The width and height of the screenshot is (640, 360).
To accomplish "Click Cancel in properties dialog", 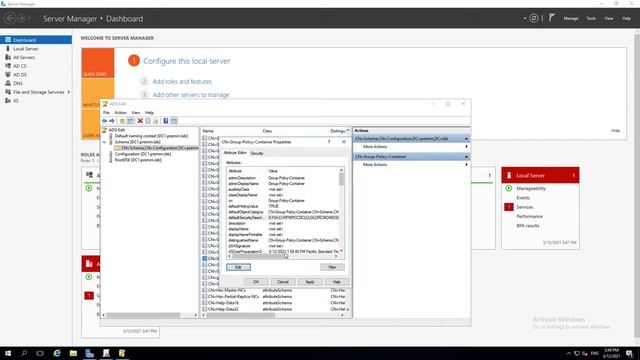I will 283,282.
